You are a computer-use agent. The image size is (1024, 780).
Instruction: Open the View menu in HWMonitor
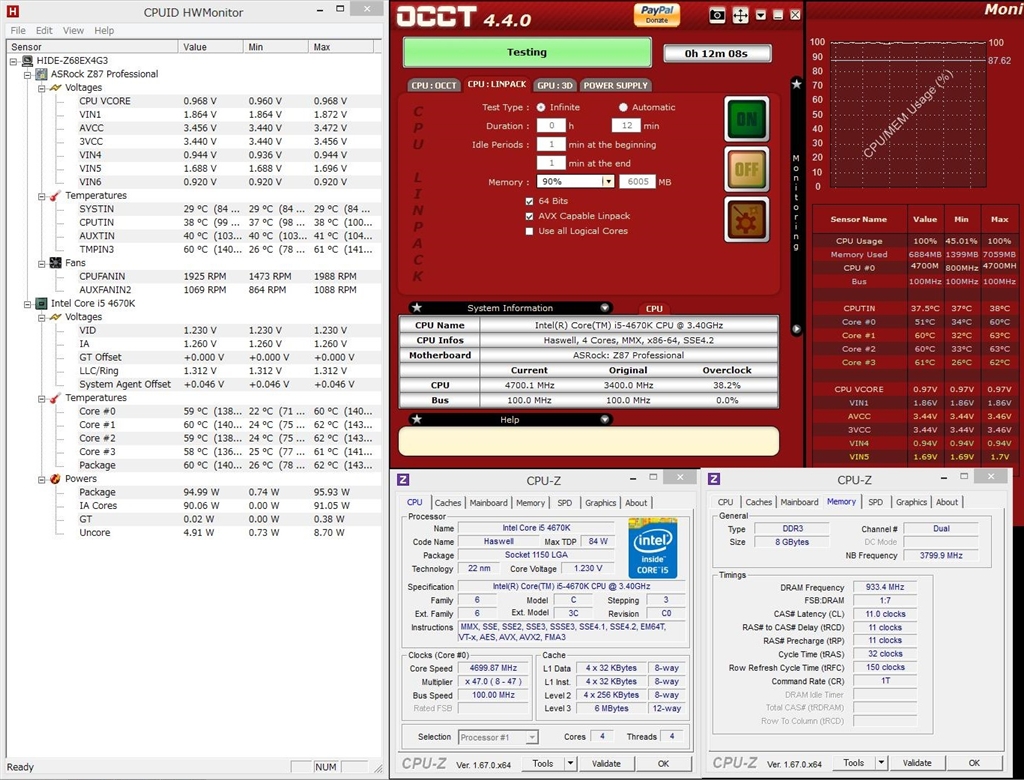pyautogui.click(x=73, y=31)
